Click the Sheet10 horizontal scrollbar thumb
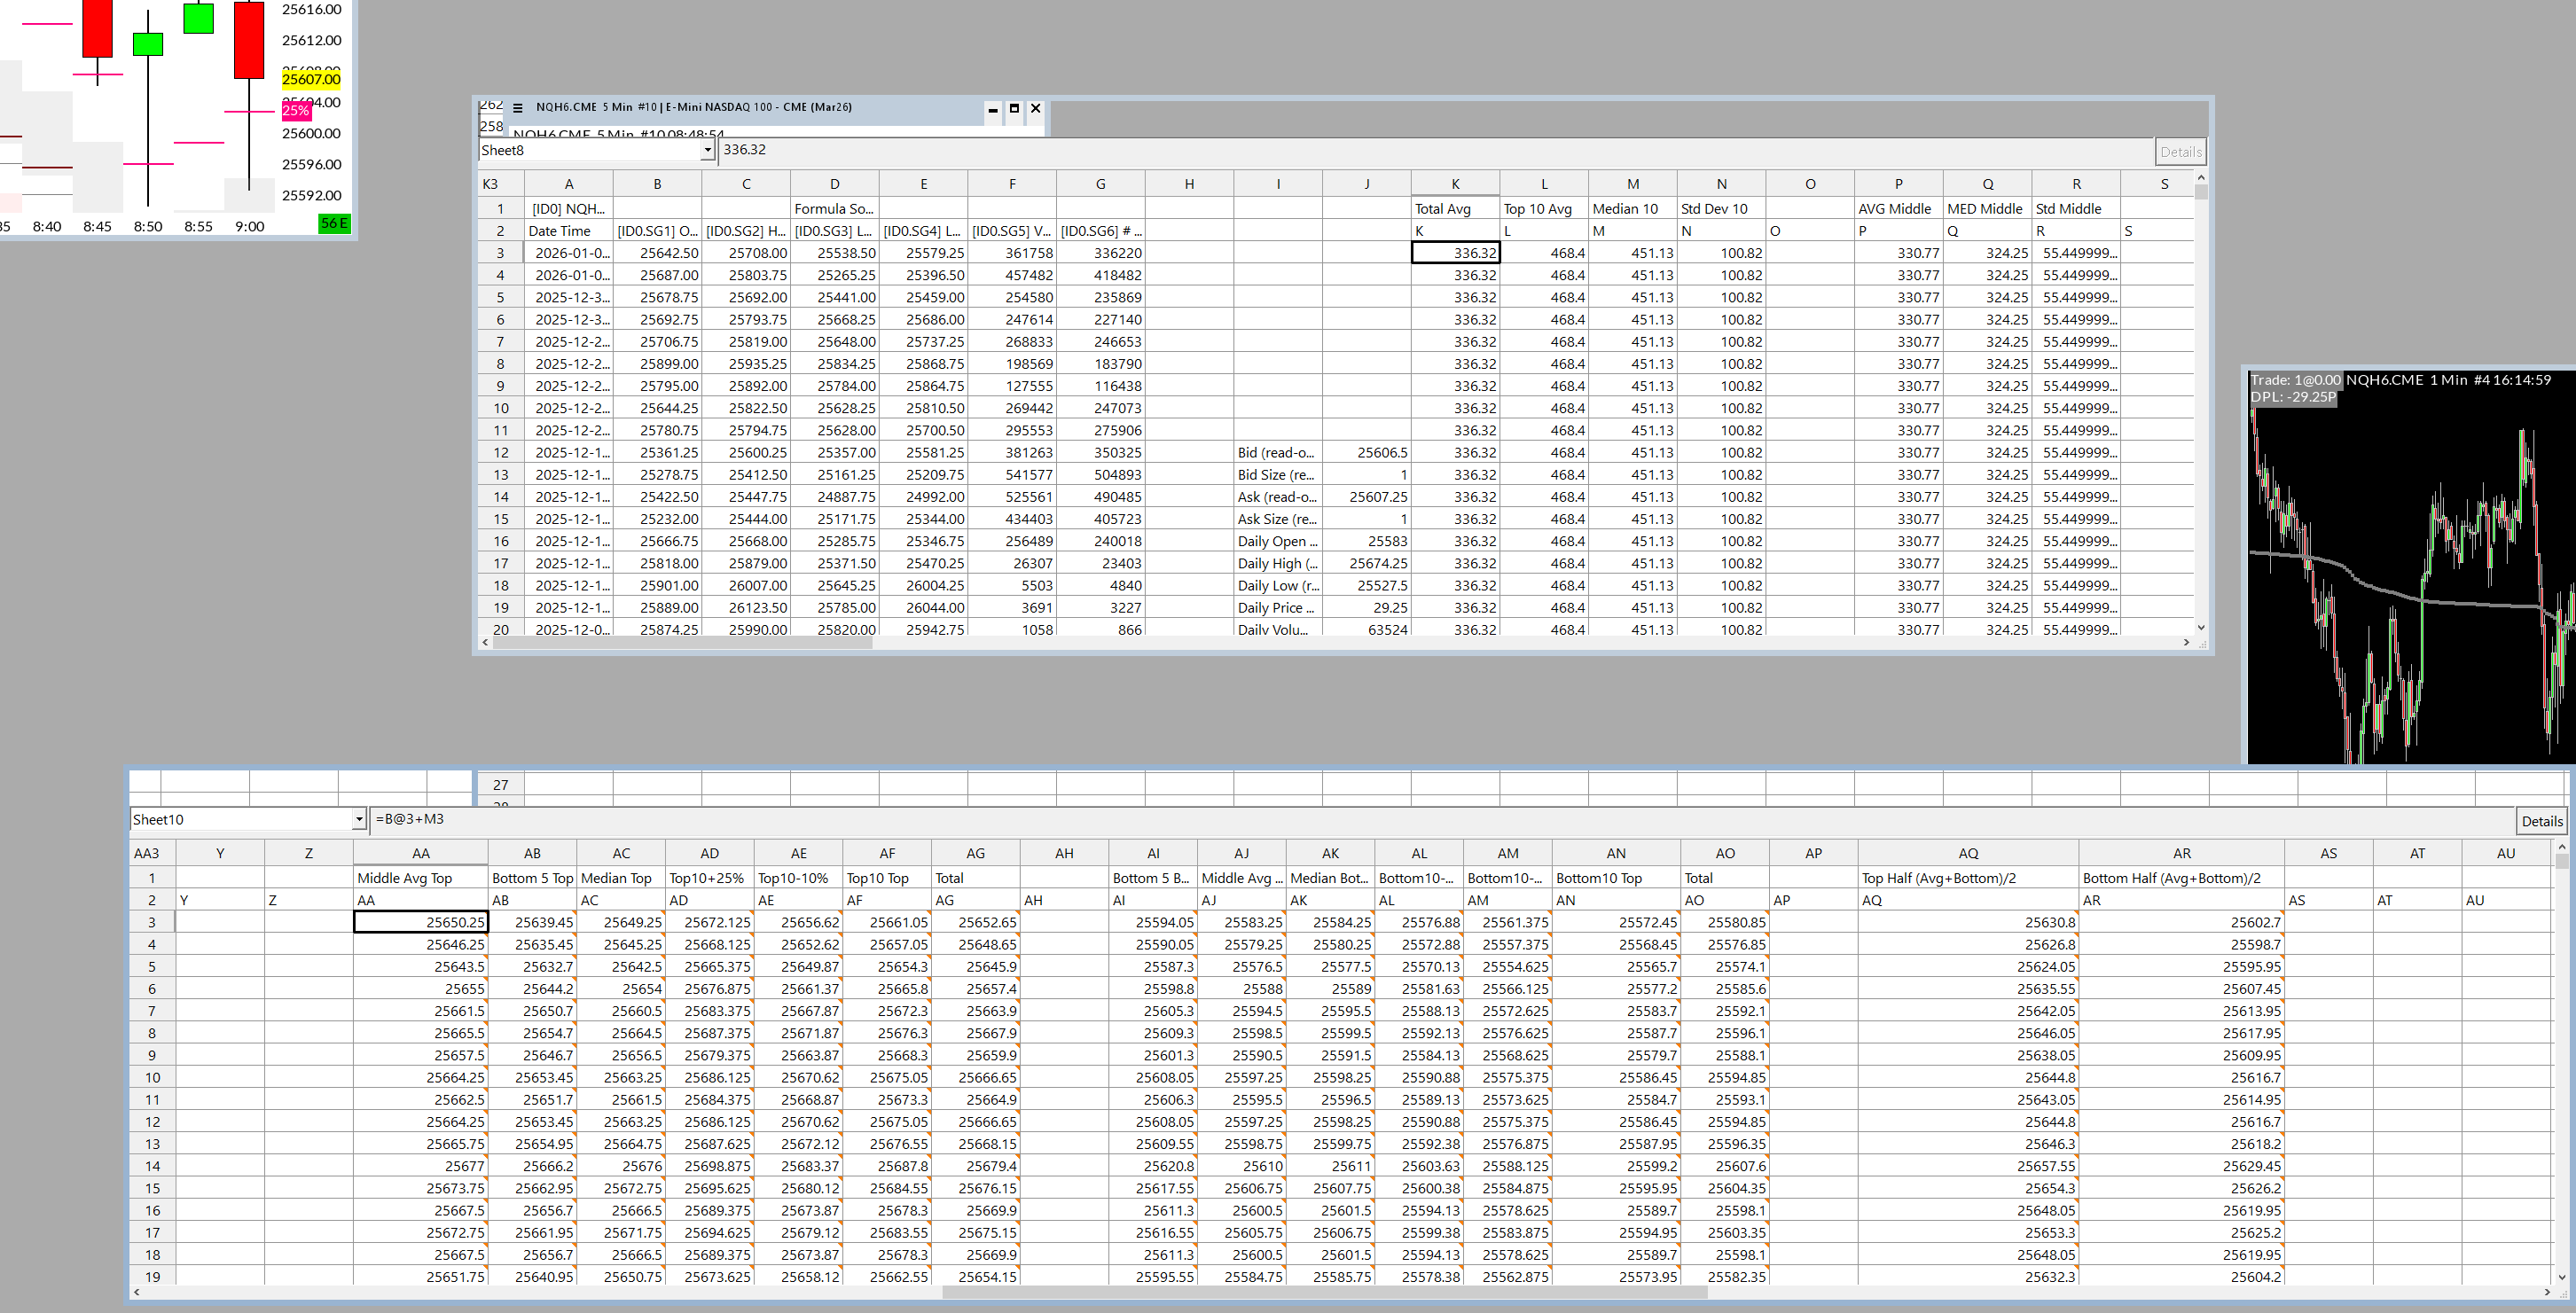 [1324, 1292]
